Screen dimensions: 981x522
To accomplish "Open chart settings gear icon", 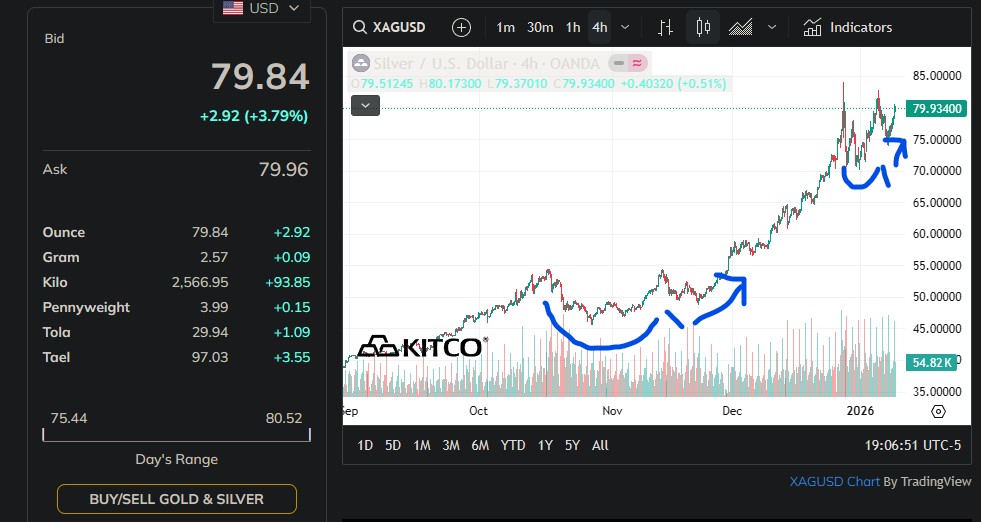I will click(x=938, y=411).
